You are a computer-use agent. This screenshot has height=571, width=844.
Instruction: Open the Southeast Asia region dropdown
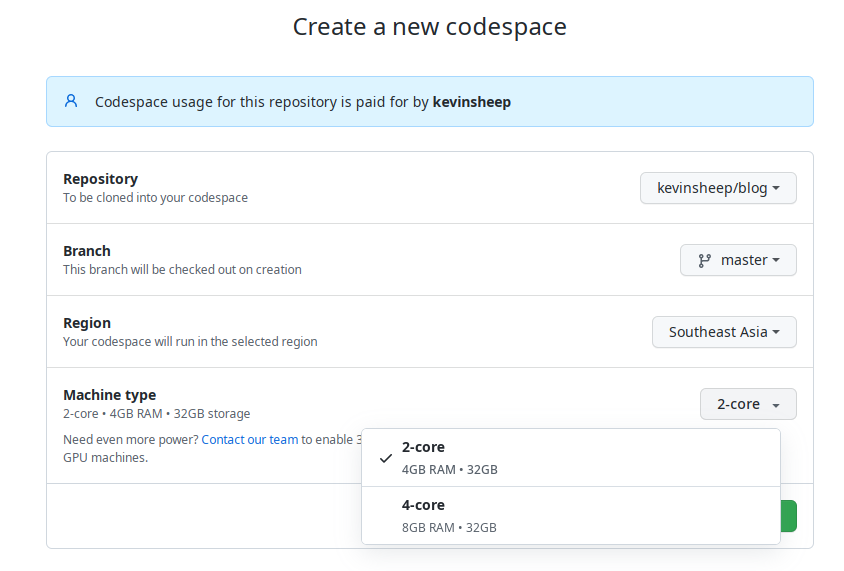(724, 332)
